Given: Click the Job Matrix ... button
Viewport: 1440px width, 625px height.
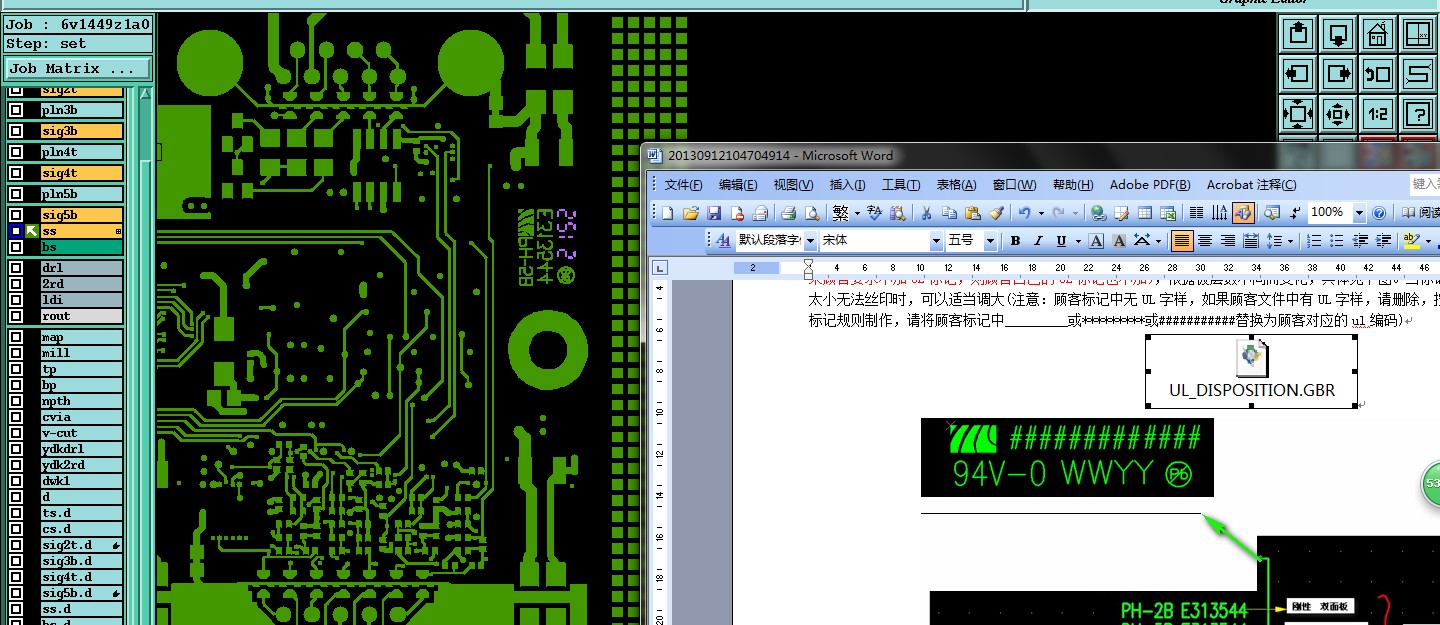Looking at the screenshot, I should [x=78, y=69].
